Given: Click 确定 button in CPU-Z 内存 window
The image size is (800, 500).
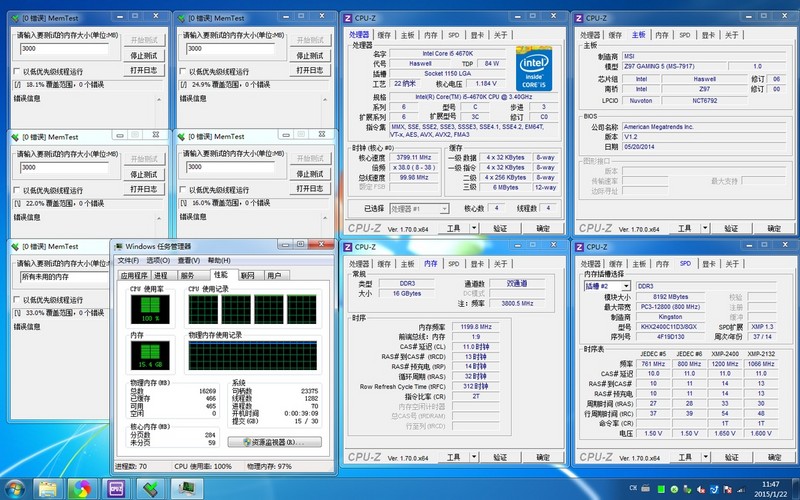Looking at the screenshot, I should coord(543,457).
